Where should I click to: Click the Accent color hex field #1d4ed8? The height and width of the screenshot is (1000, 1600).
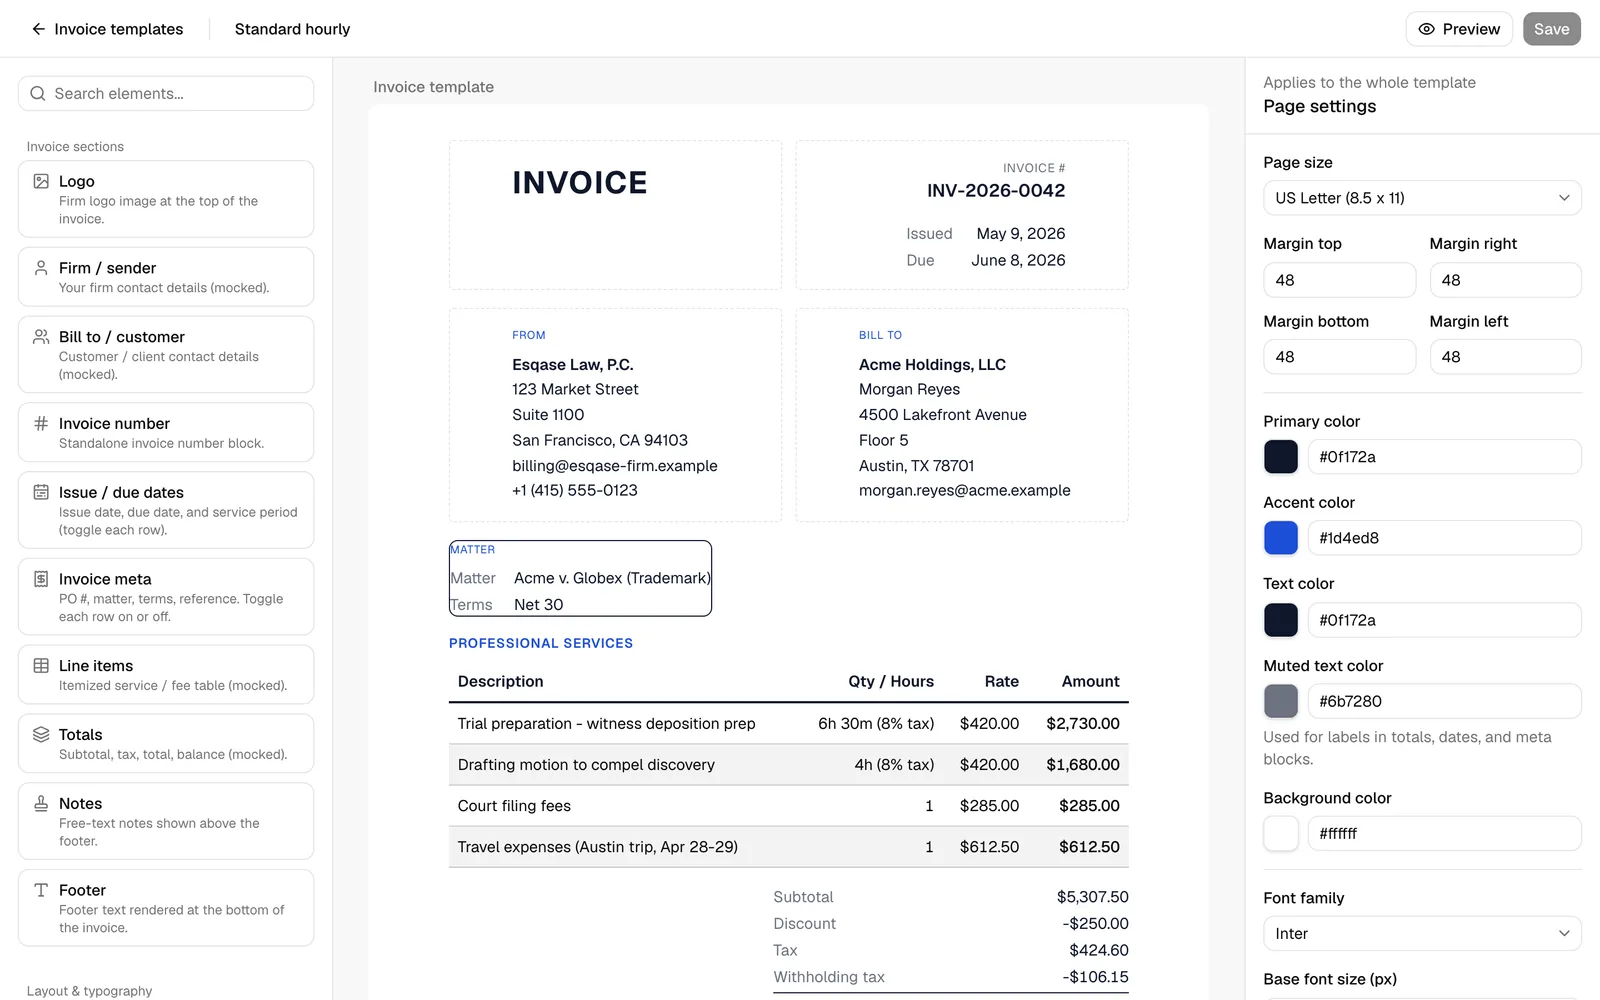coord(1444,538)
